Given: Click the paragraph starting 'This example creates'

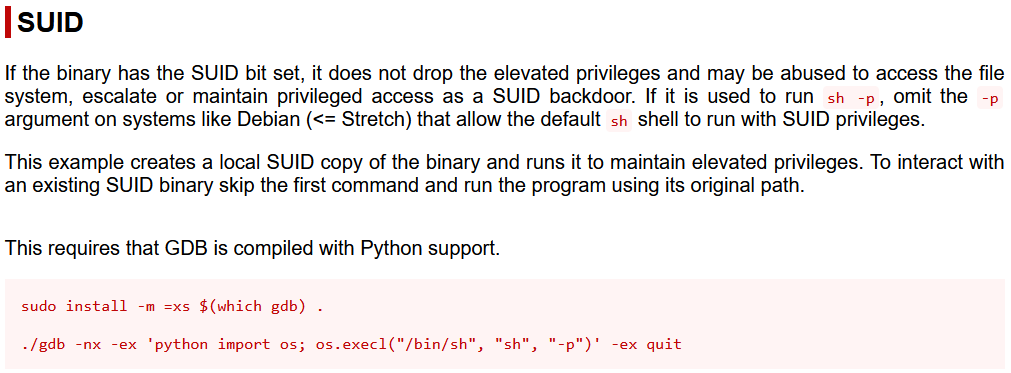Looking at the screenshot, I should point(504,173).
